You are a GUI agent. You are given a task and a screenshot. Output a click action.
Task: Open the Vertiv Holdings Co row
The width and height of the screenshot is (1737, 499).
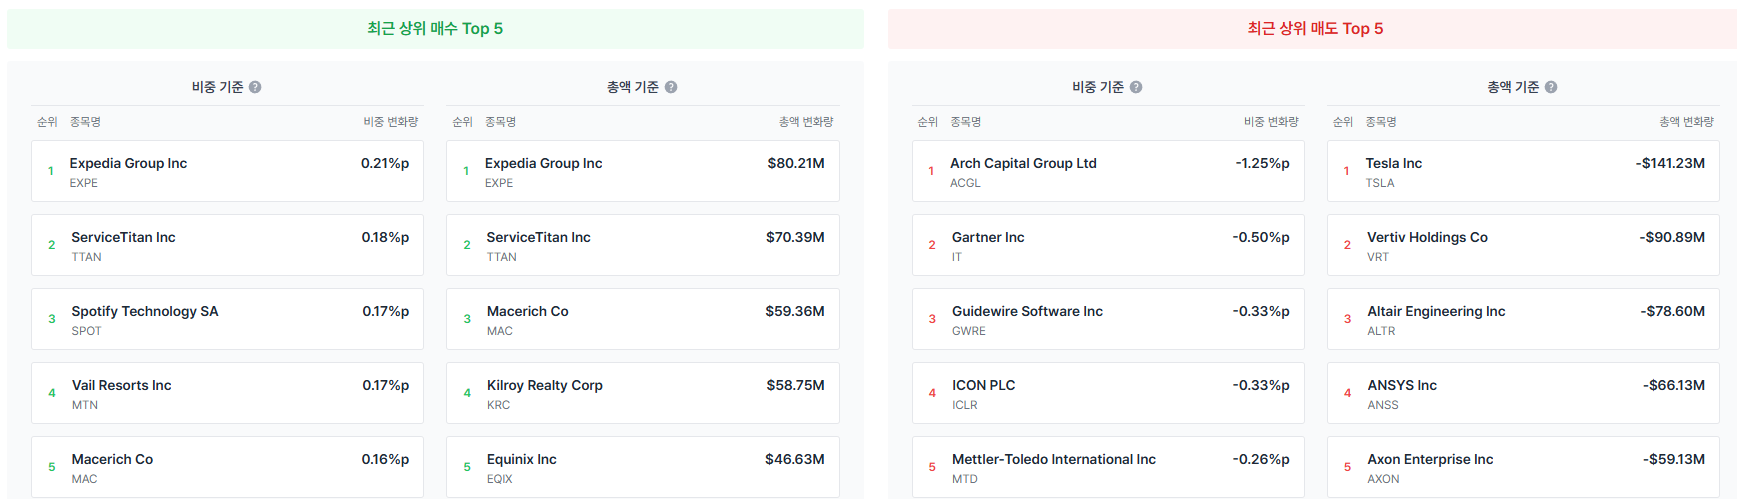click(x=1523, y=245)
